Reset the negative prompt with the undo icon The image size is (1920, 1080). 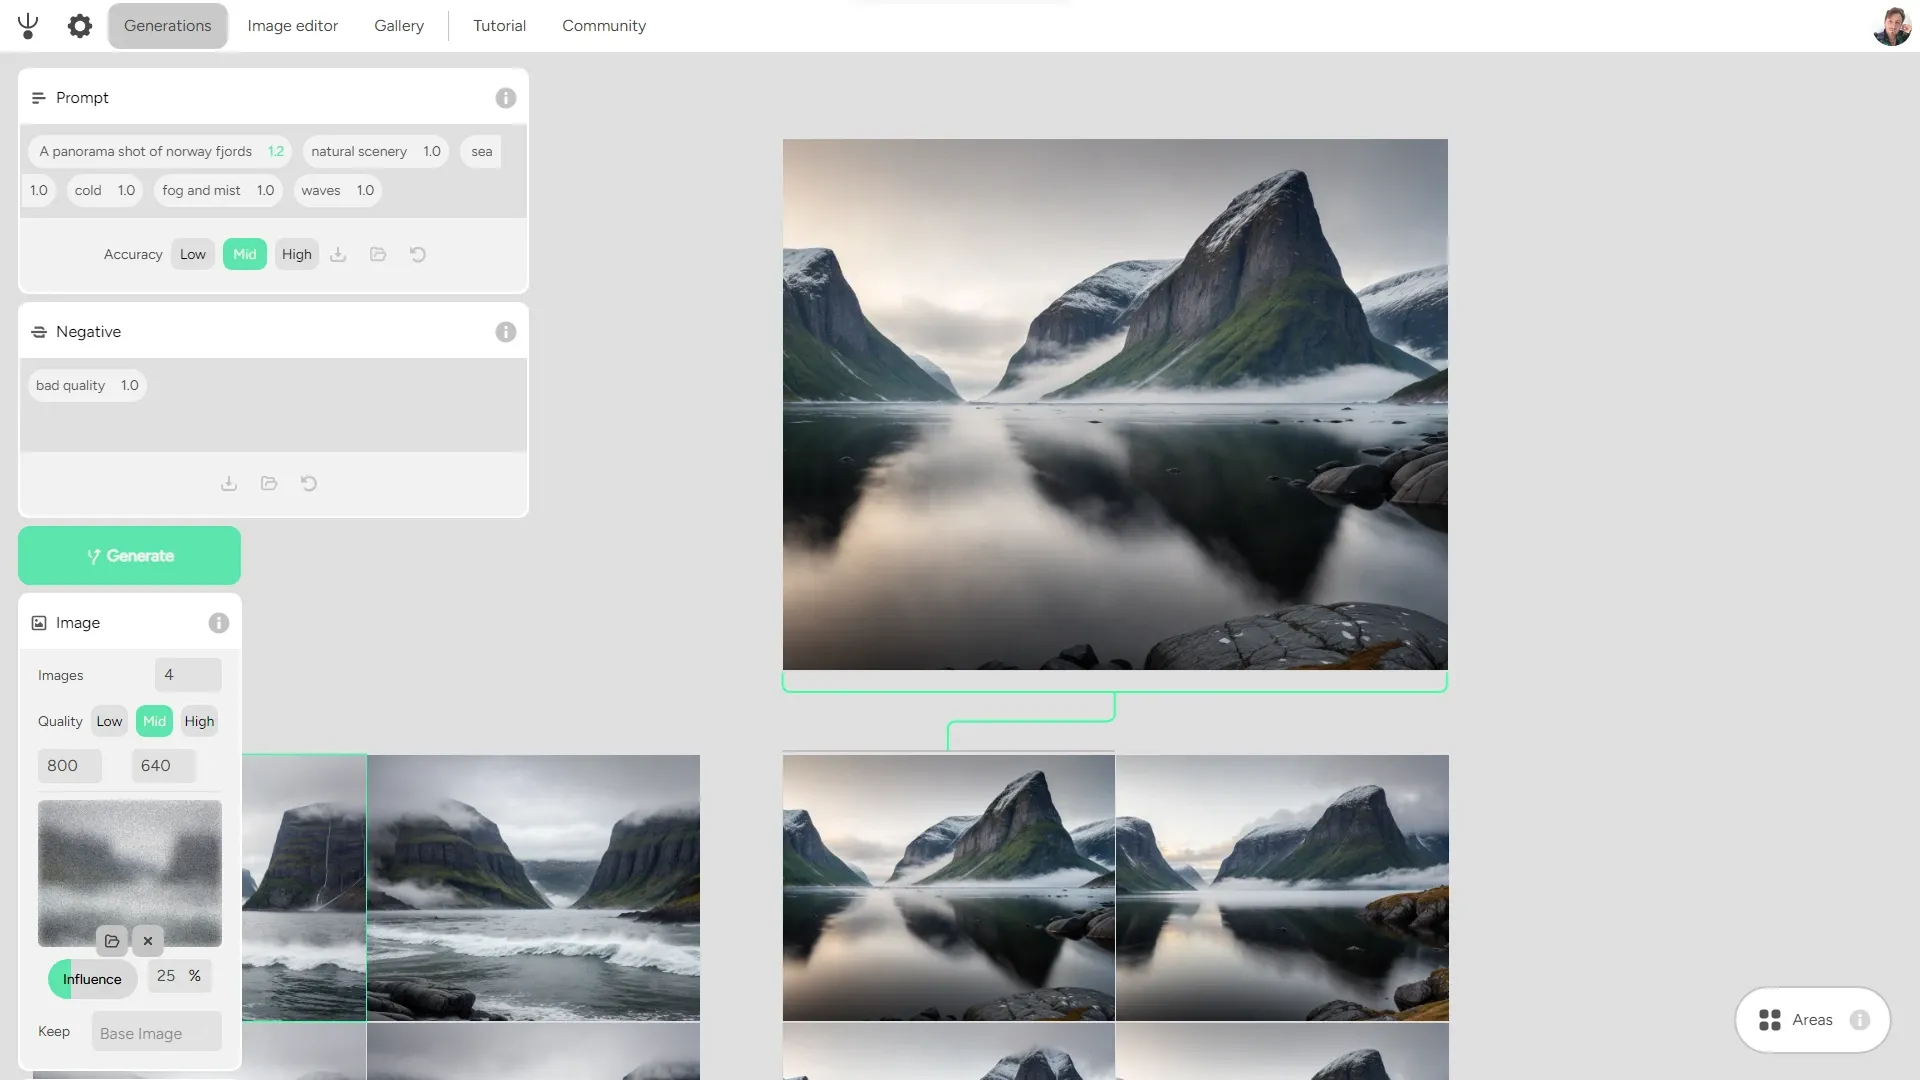[309, 484]
